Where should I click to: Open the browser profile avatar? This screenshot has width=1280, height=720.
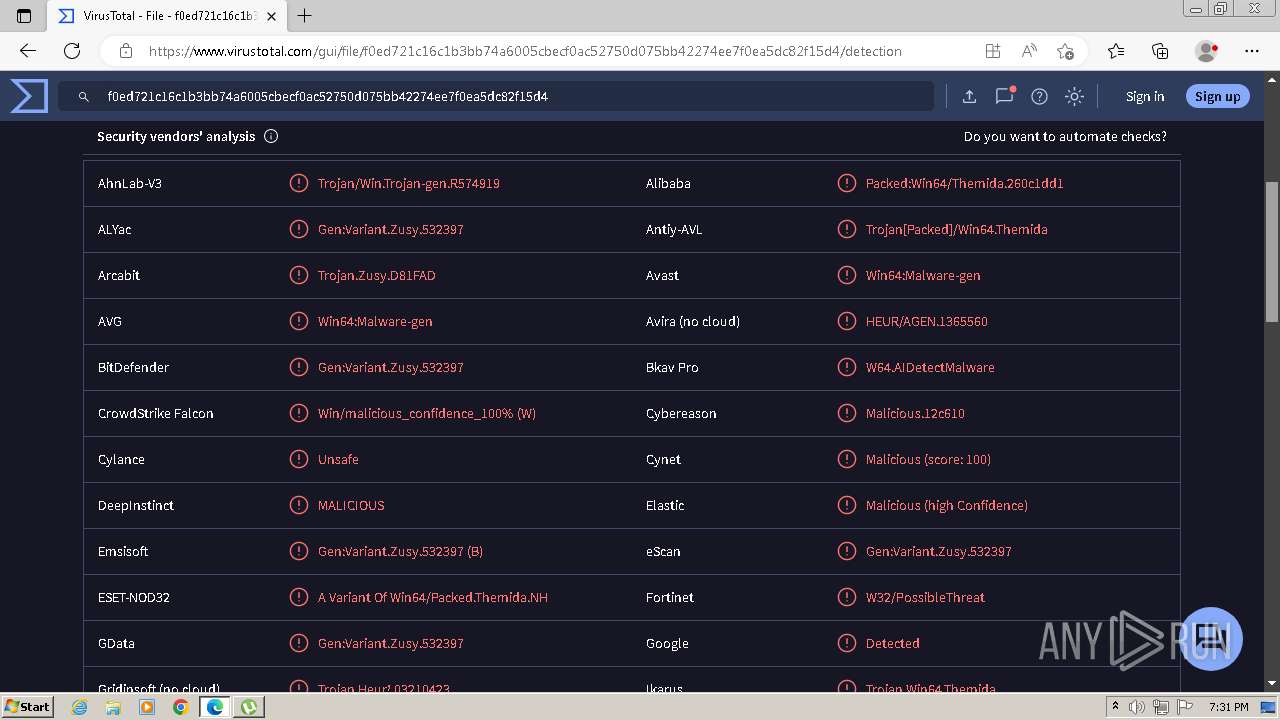coord(1206,51)
